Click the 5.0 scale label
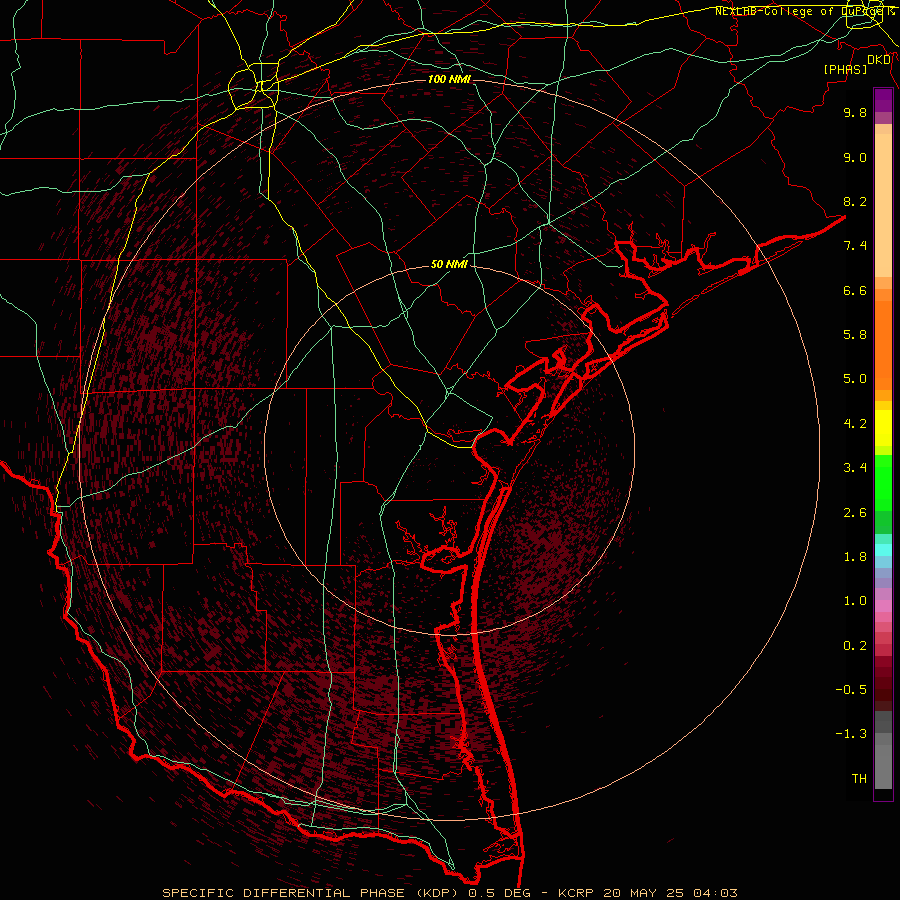 855,379
